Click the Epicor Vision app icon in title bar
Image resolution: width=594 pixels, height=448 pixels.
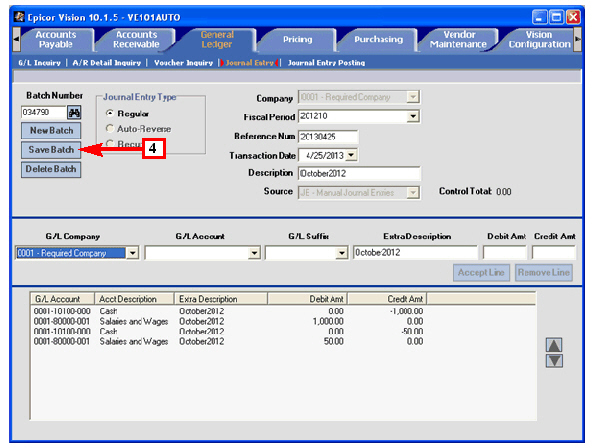[19, 17]
